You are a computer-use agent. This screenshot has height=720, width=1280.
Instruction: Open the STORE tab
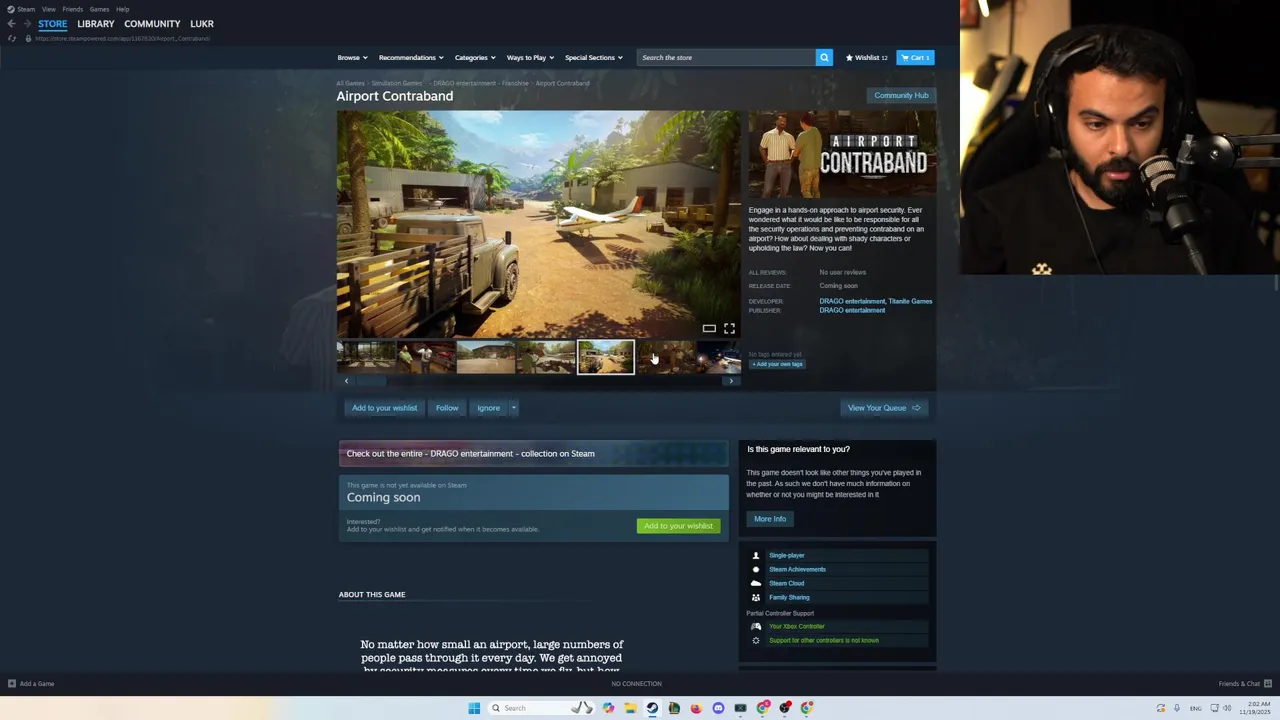pyautogui.click(x=53, y=24)
